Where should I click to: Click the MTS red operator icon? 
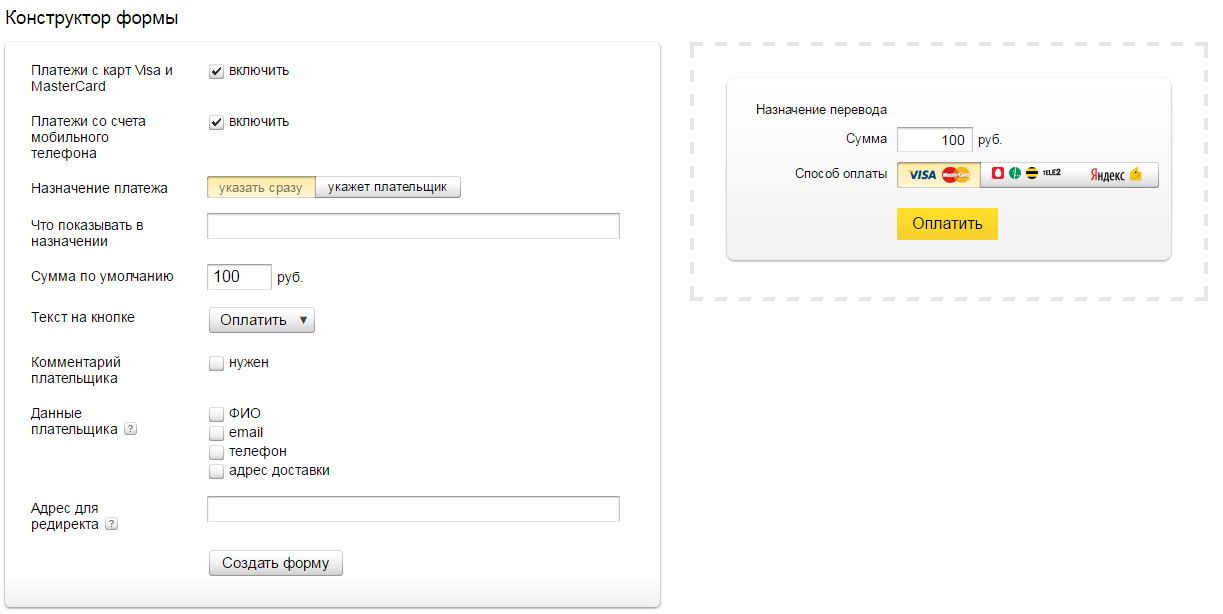pyautogui.click(x=997, y=174)
